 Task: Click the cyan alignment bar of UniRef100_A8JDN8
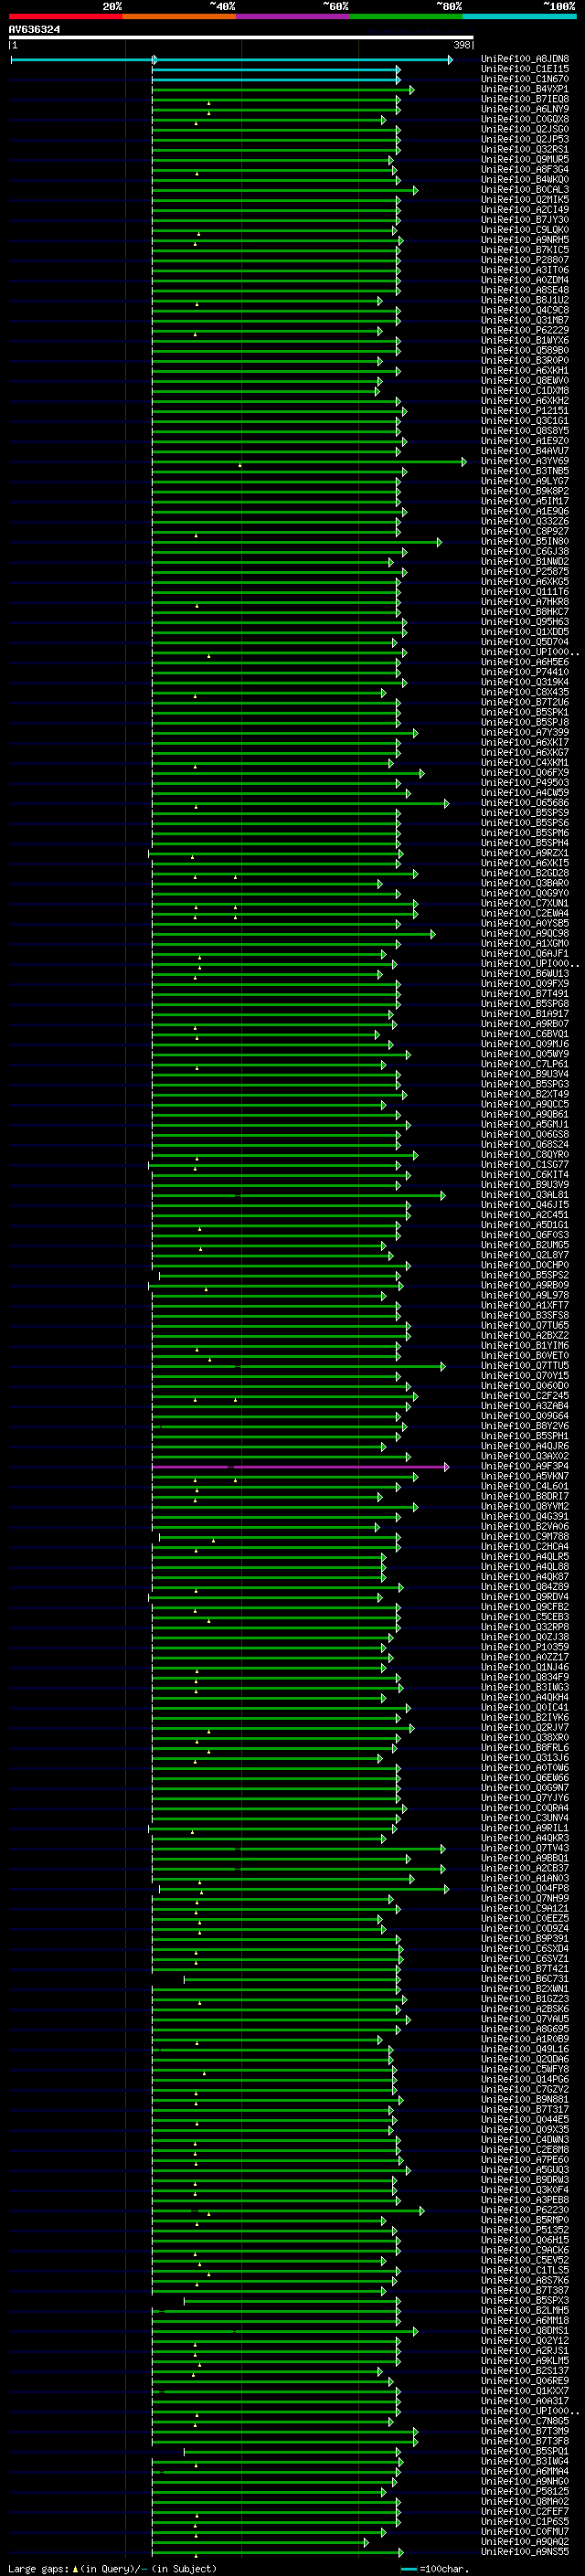(x=232, y=60)
